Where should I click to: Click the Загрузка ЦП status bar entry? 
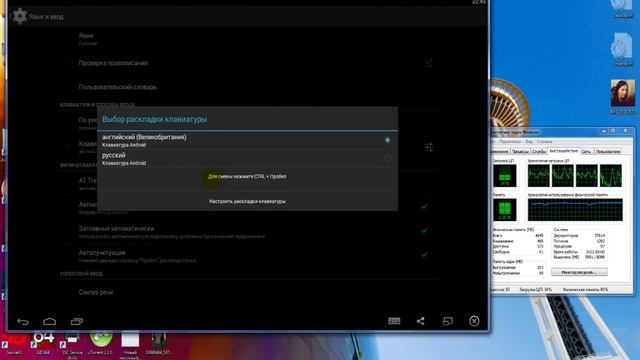pos(535,289)
